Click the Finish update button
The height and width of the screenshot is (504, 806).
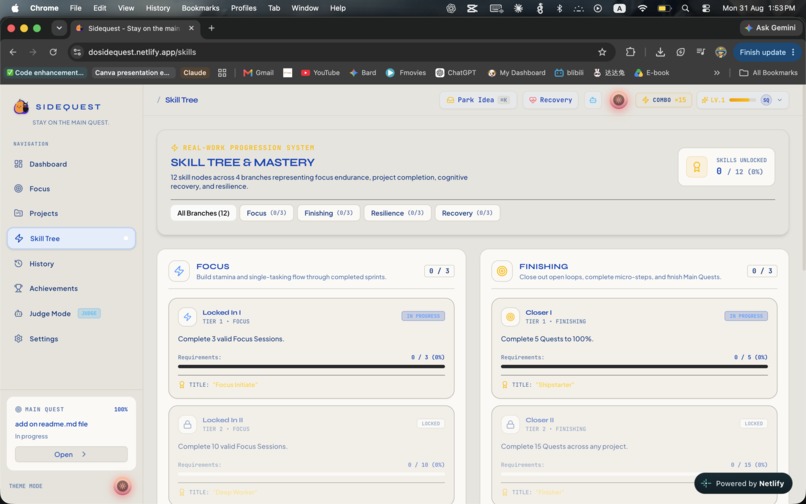click(x=767, y=52)
